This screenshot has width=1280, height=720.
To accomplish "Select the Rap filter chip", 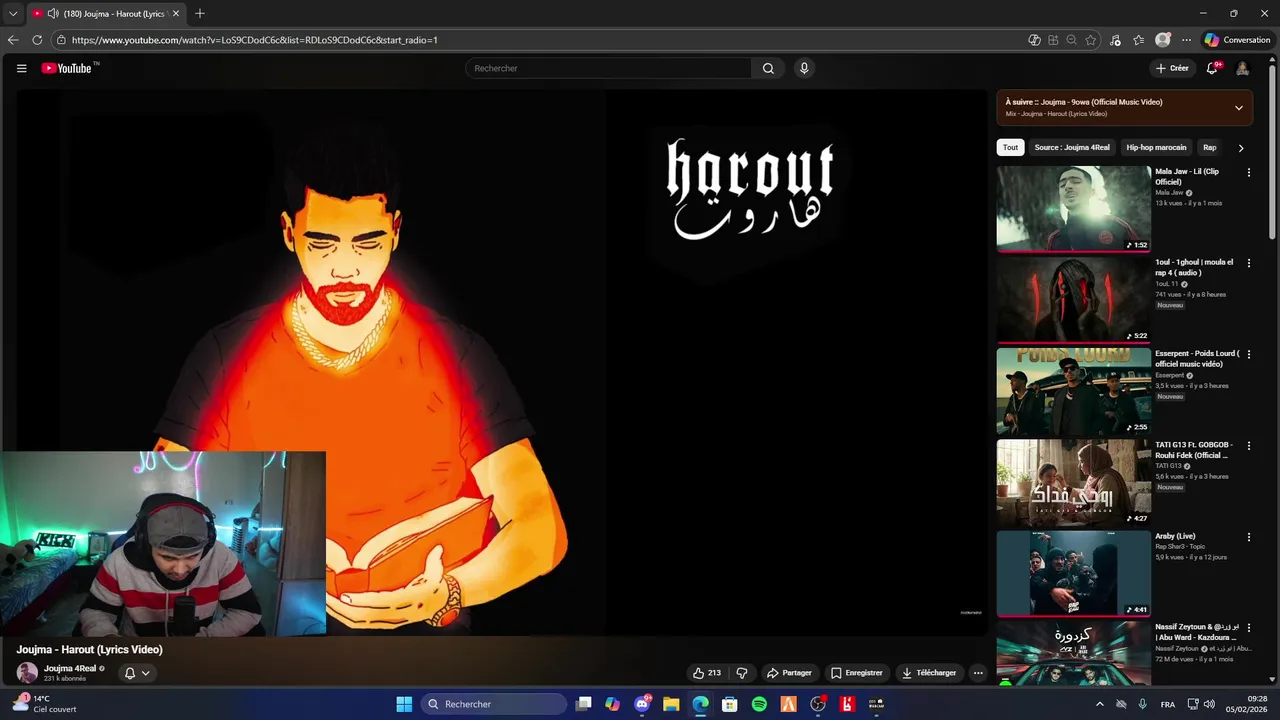I will pyautogui.click(x=1209, y=147).
